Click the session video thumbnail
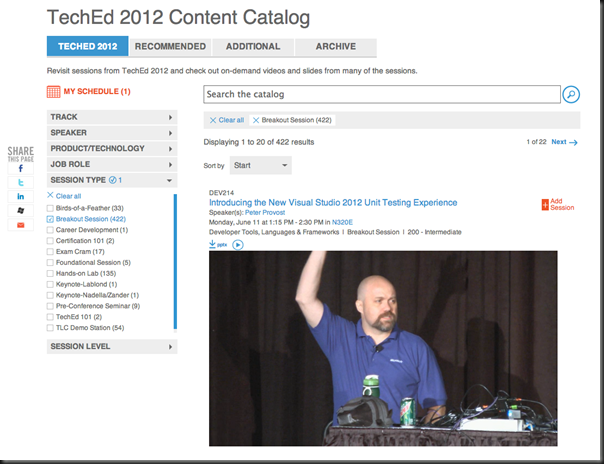The image size is (604, 464). [383, 348]
